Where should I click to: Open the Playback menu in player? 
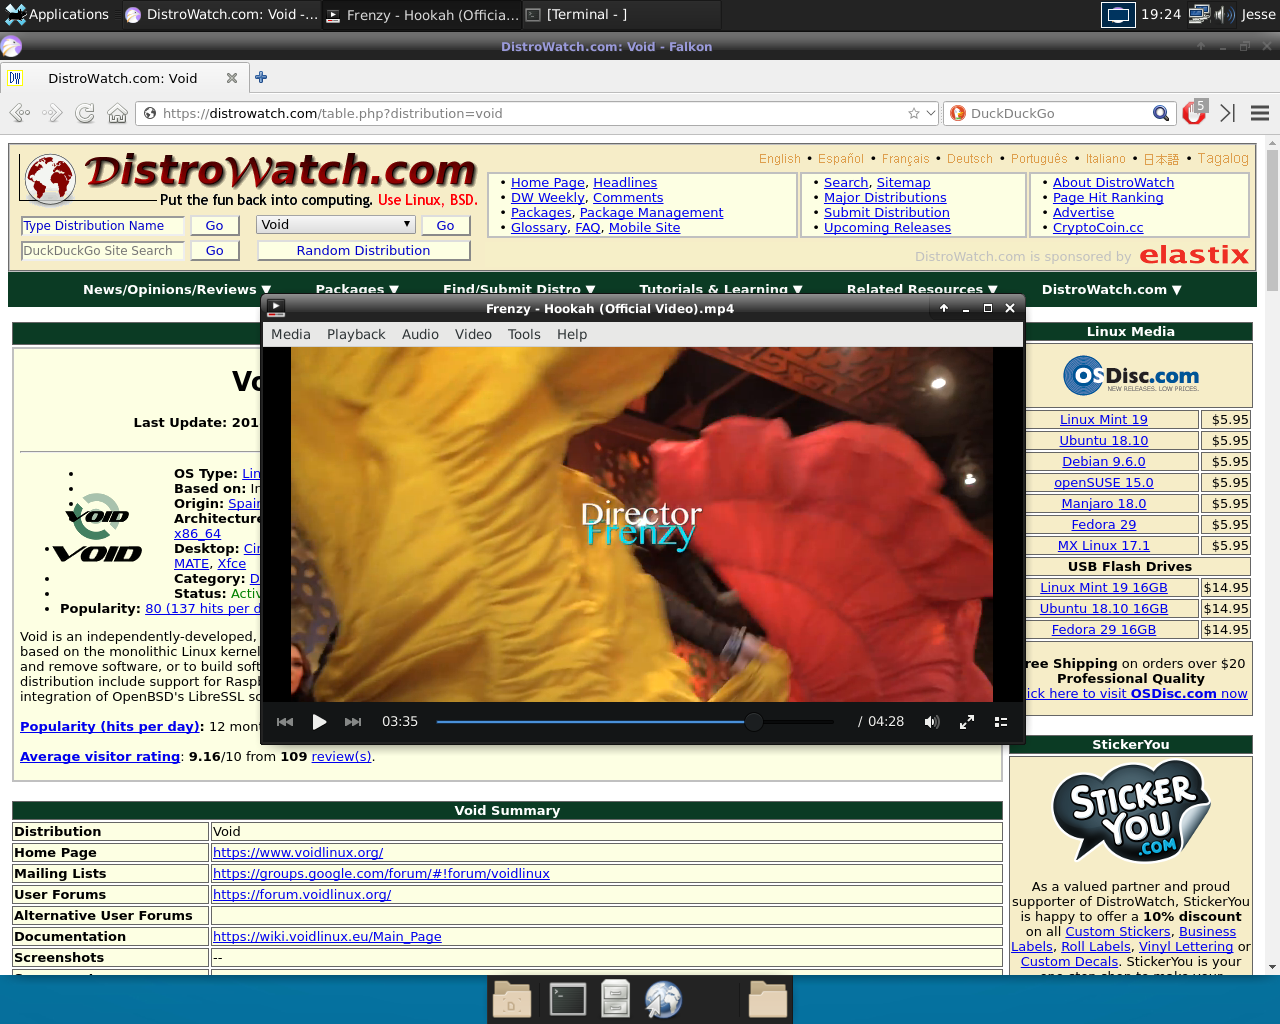click(356, 334)
